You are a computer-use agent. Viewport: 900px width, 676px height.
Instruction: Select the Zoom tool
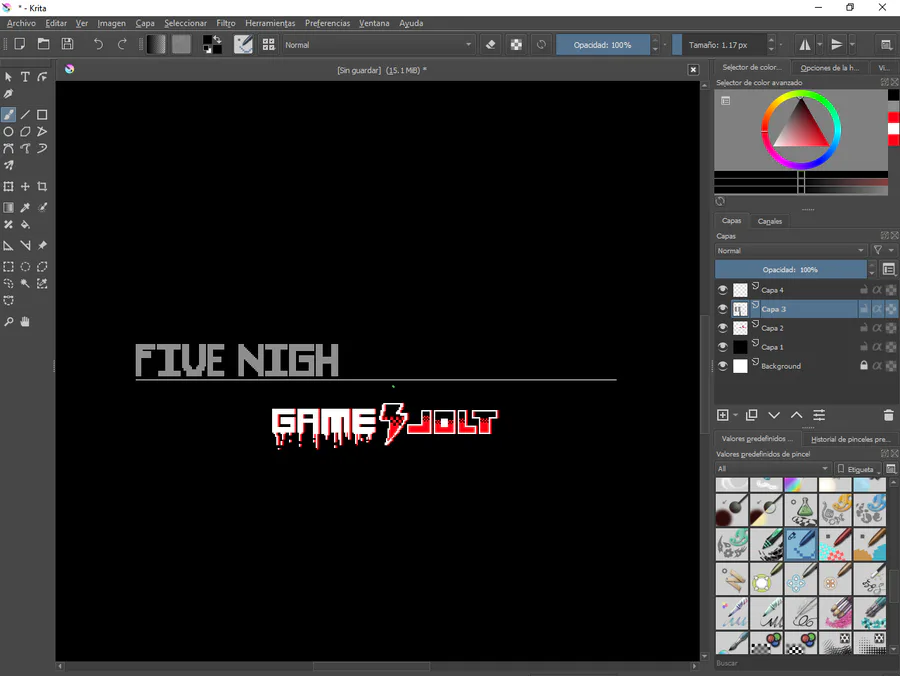pos(9,322)
